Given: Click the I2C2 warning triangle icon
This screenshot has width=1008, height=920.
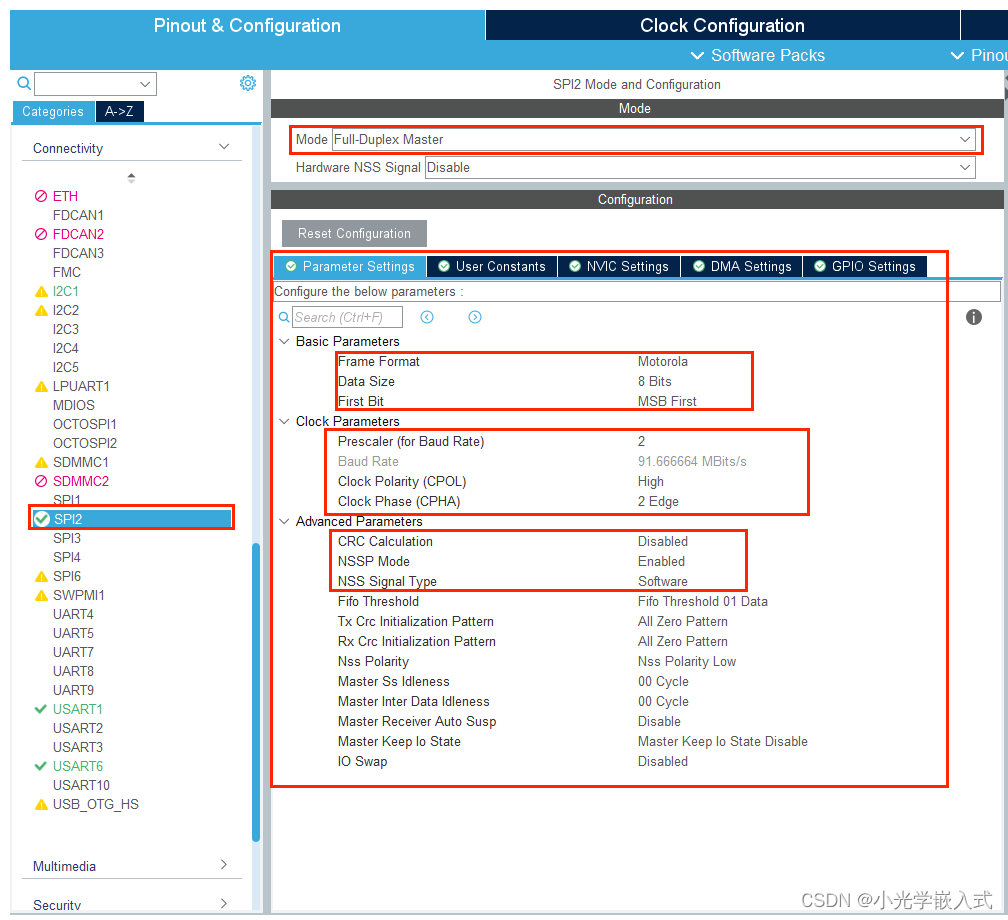Looking at the screenshot, I should tap(41, 311).
